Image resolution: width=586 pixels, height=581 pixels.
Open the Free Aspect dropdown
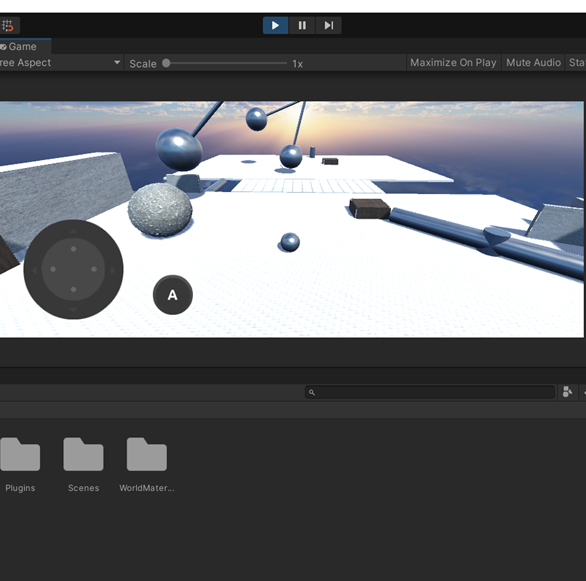pos(60,63)
